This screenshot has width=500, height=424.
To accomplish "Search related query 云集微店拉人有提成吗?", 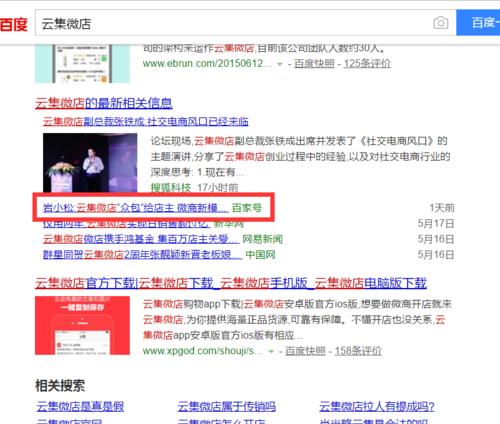I will coord(377,407).
